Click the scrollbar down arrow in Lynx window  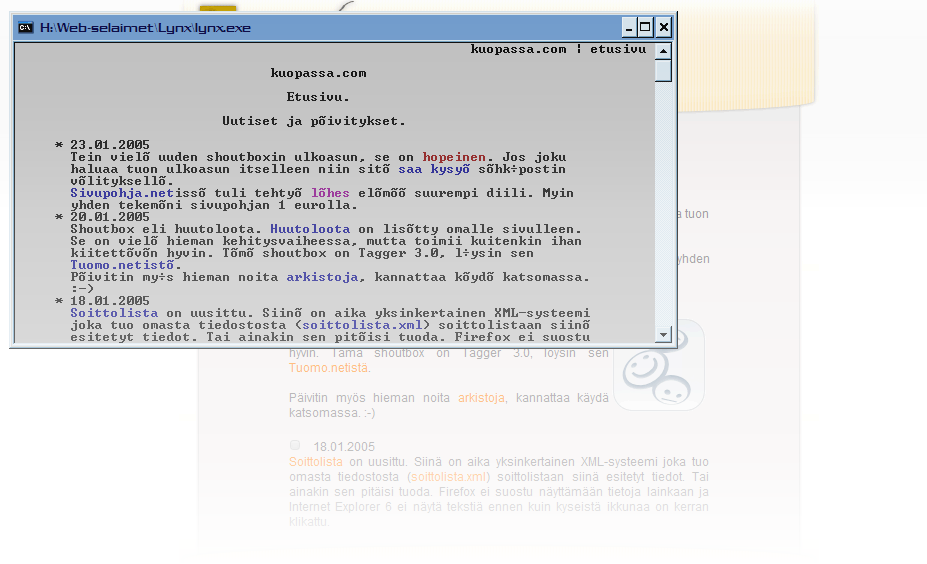pyautogui.click(x=663, y=335)
